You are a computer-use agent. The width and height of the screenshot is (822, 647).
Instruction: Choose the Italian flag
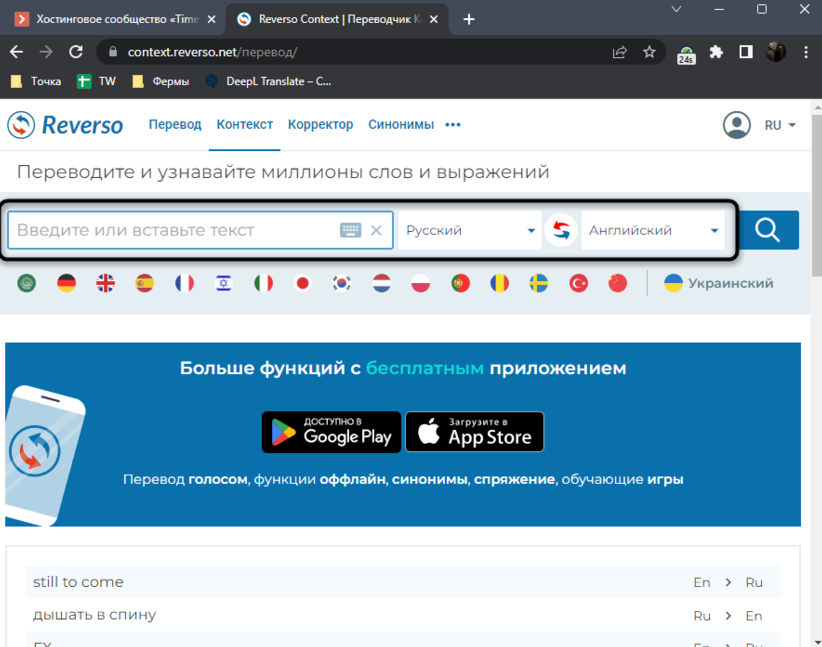point(263,283)
